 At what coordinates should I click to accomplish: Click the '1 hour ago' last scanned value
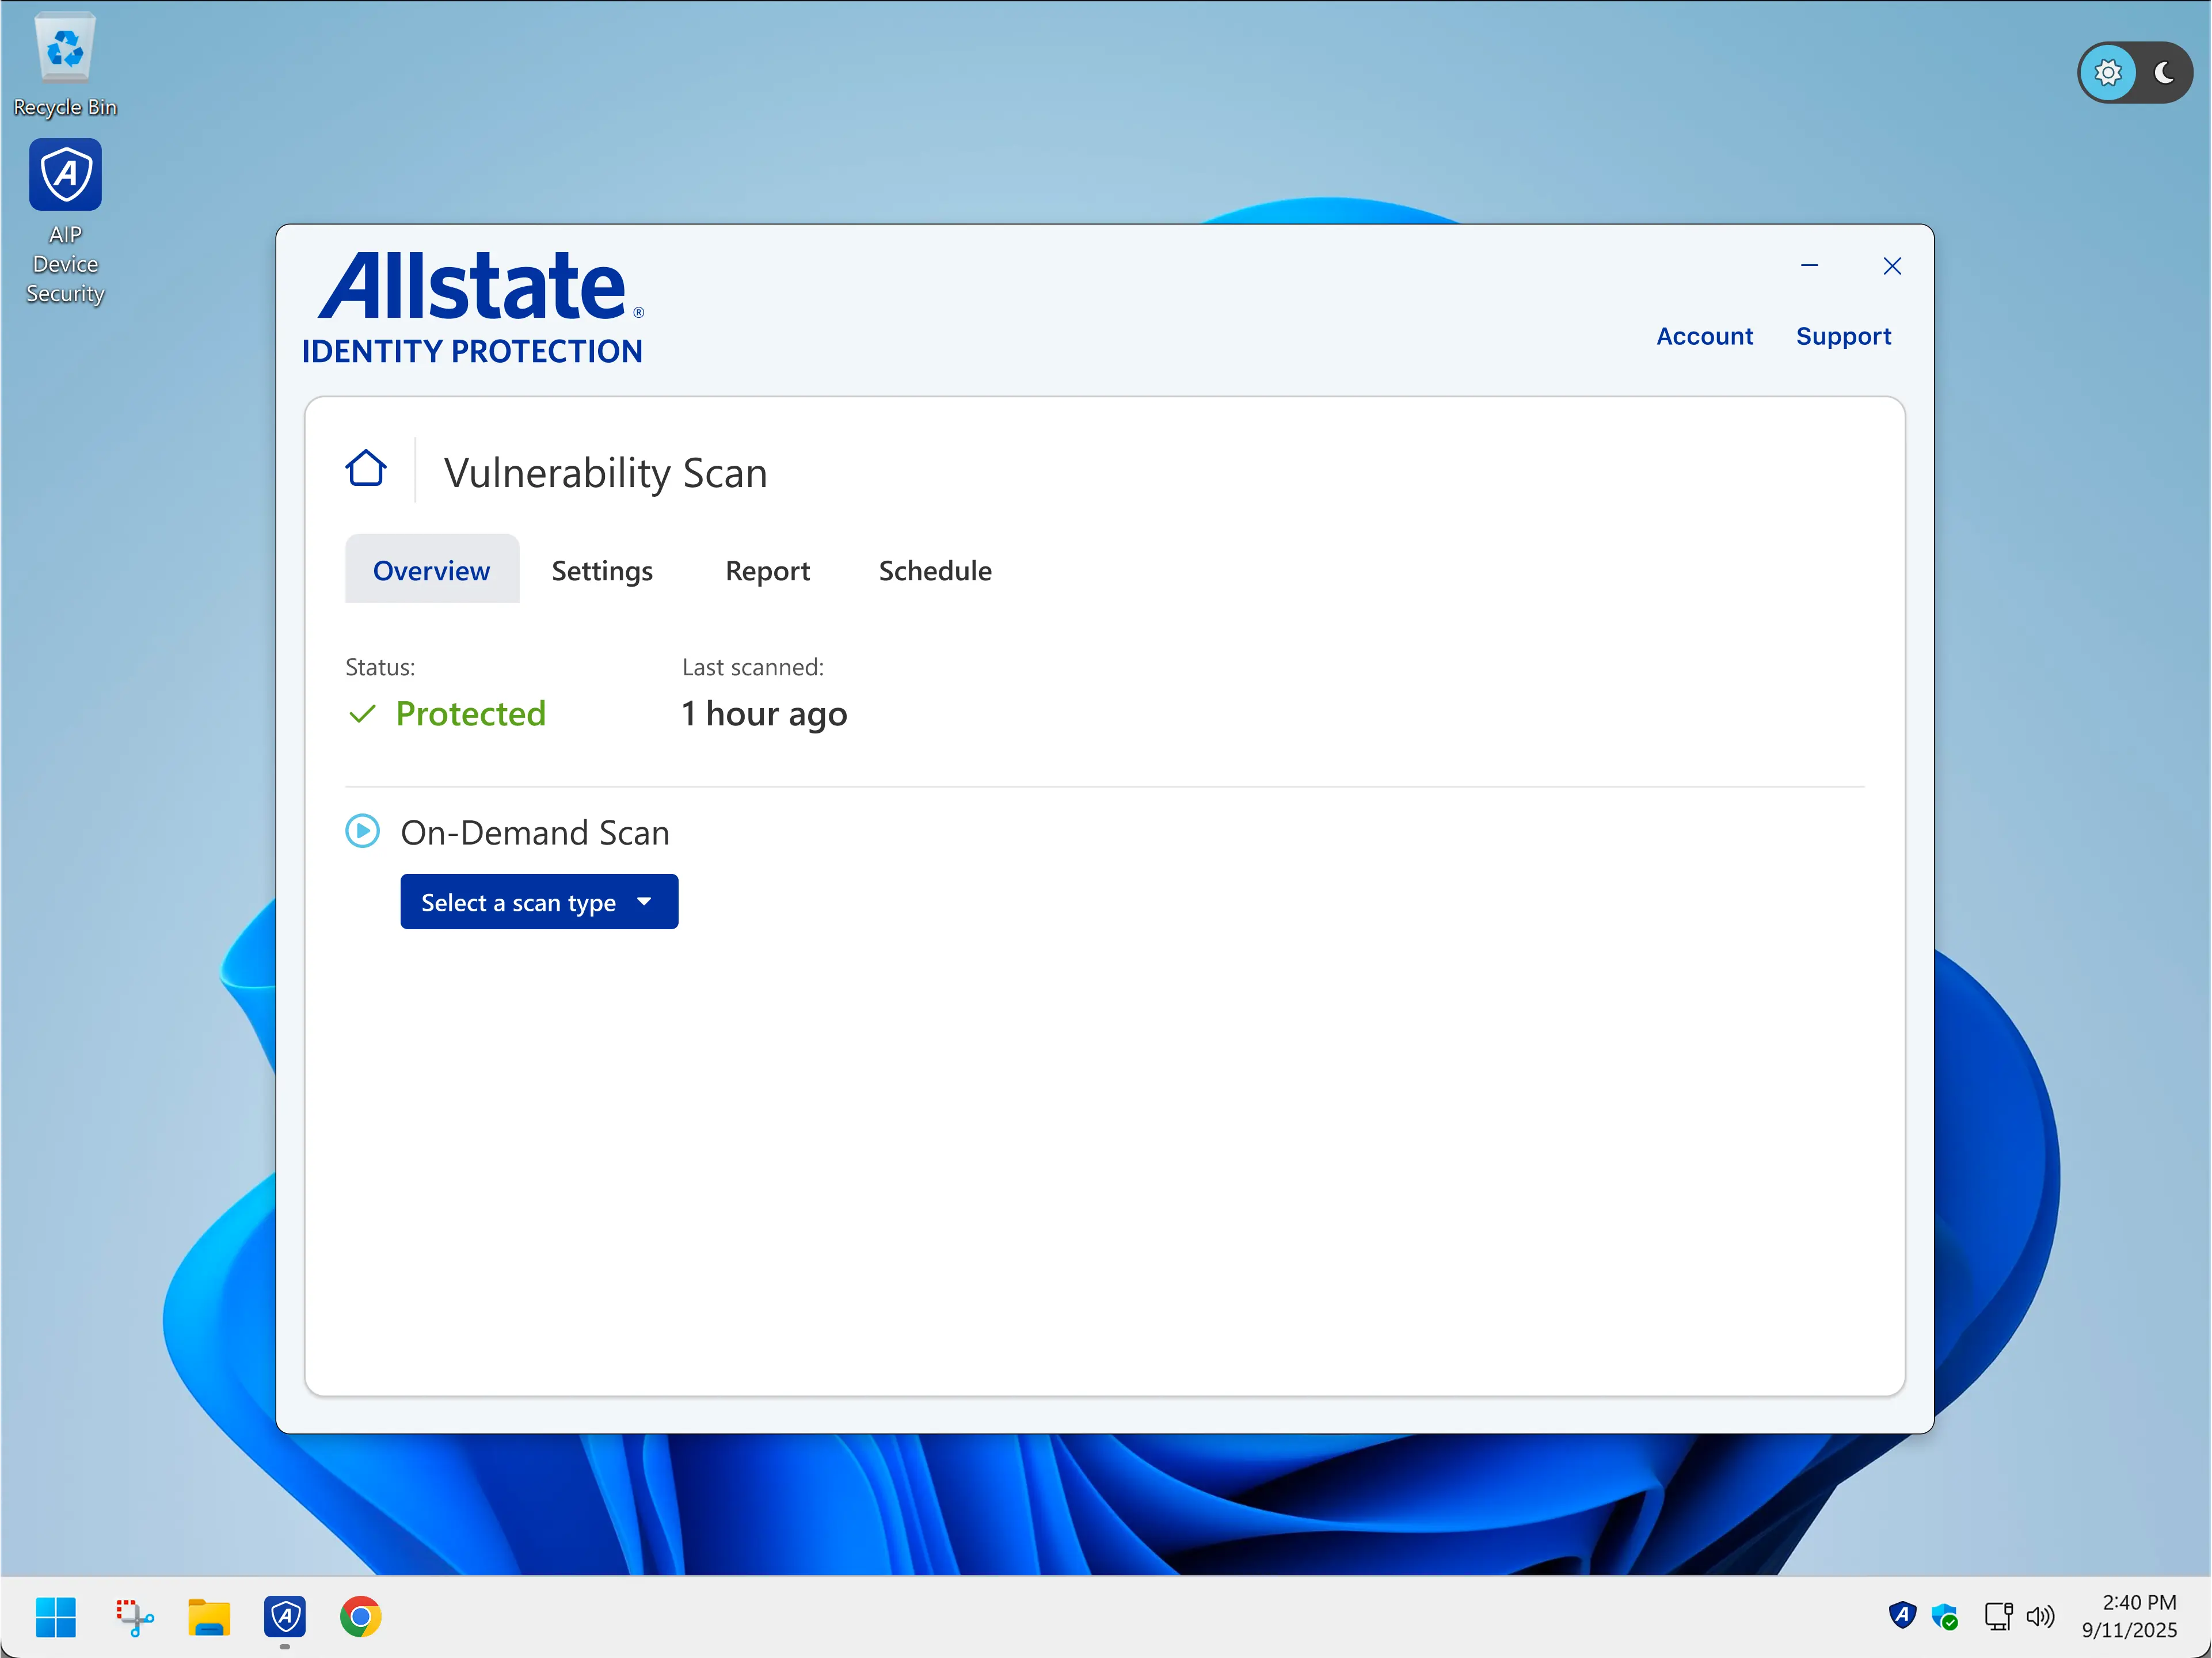click(x=765, y=713)
